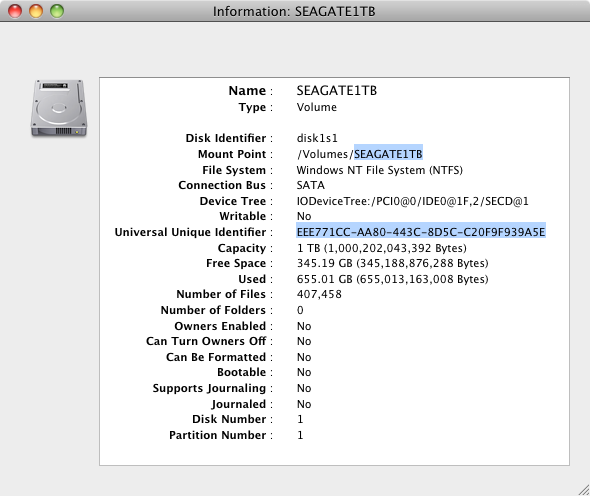Click the 'Connection Bus' label
This screenshot has height=496, width=590.
222,185
